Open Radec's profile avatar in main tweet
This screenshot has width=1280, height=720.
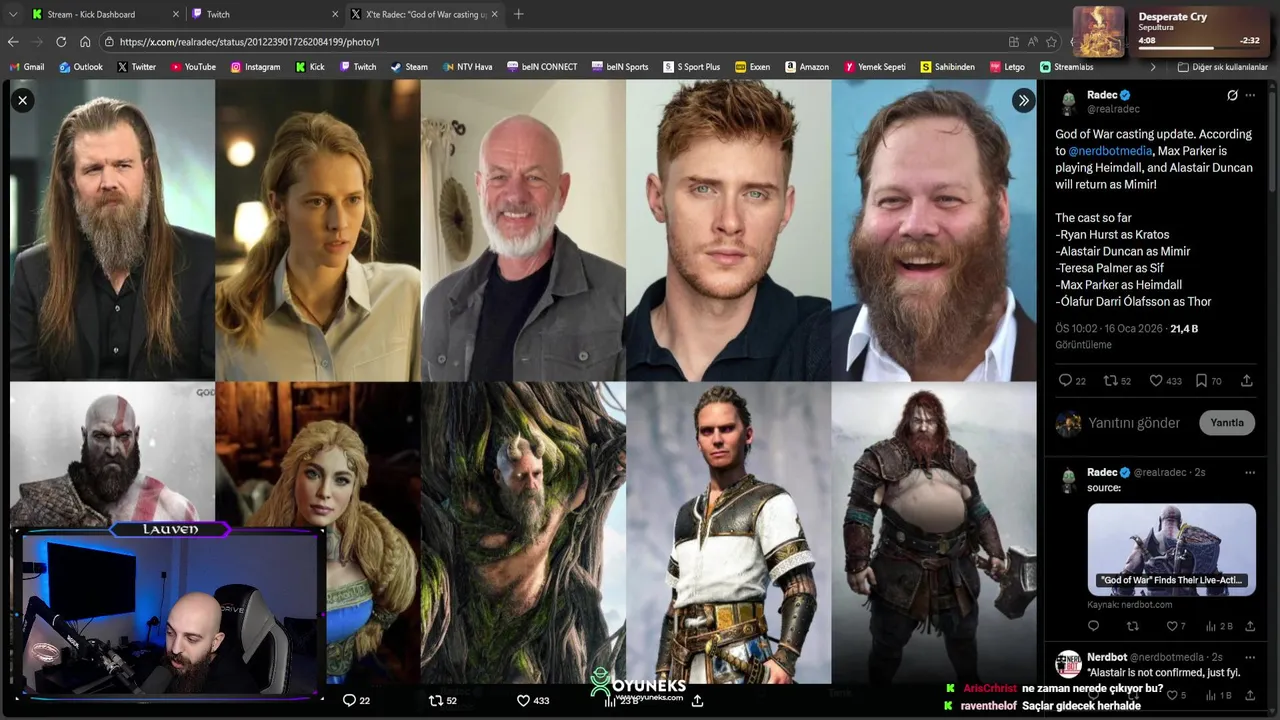(x=1068, y=102)
